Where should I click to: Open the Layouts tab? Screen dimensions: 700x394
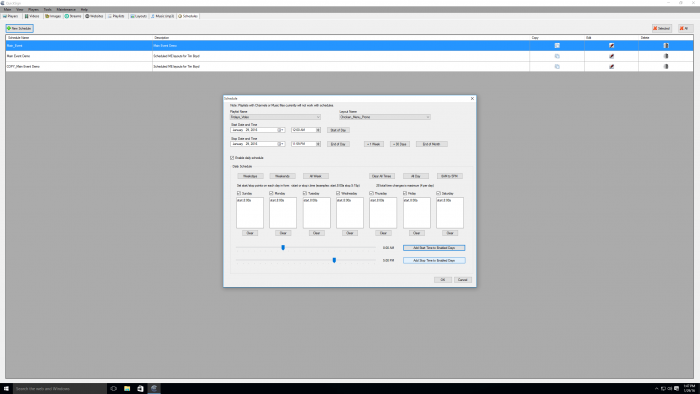click(x=139, y=16)
